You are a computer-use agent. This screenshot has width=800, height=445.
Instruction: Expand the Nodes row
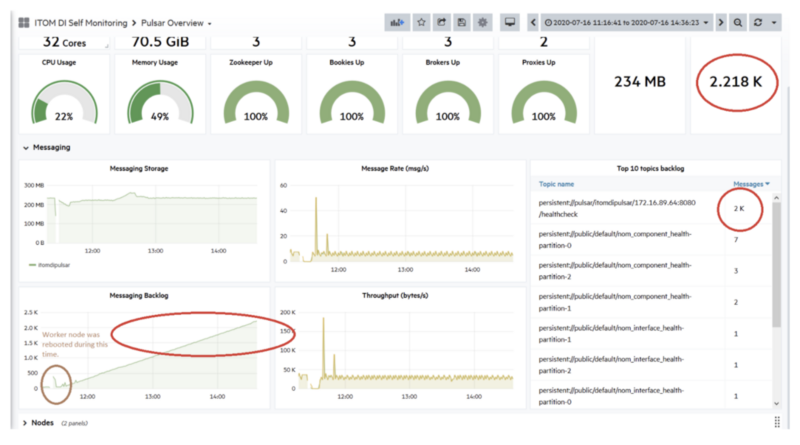(x=38, y=423)
